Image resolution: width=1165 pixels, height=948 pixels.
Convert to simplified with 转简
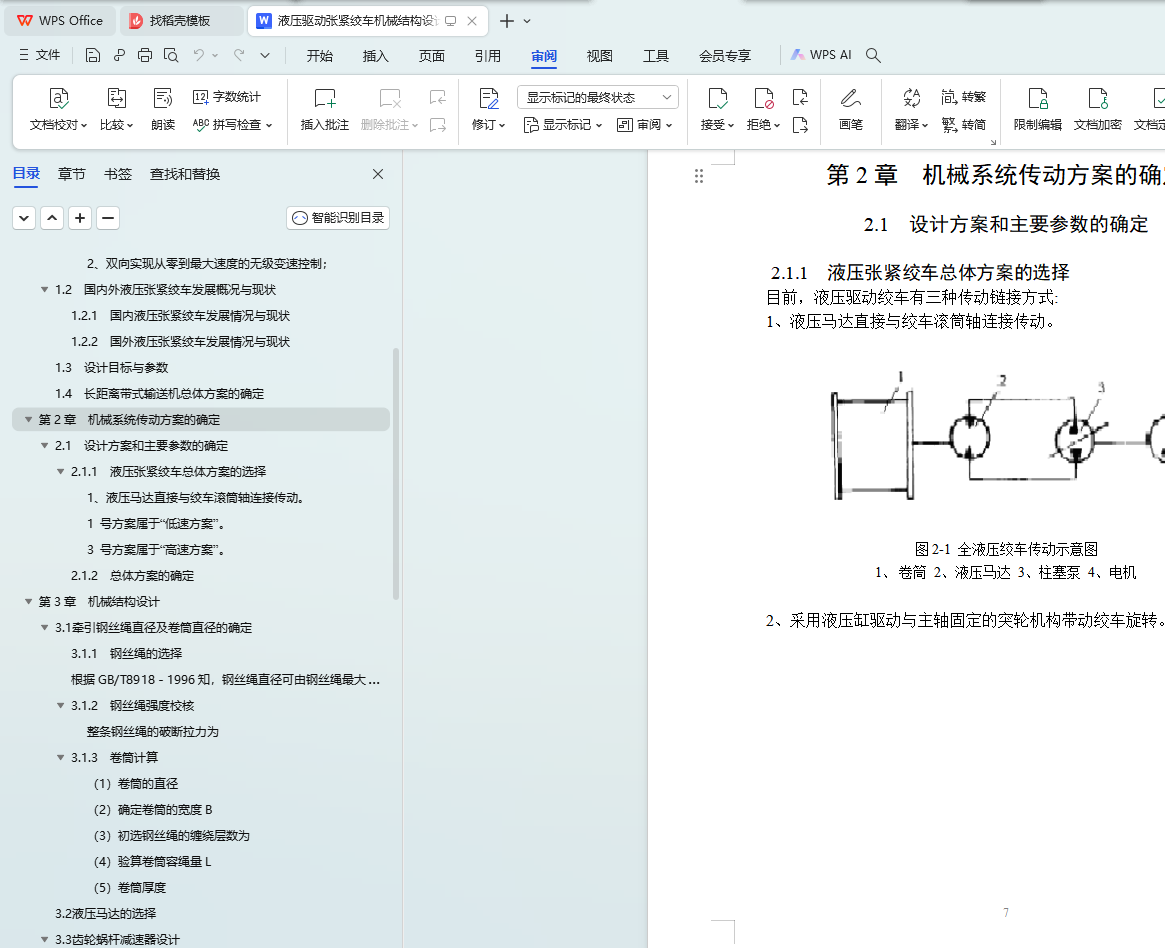tap(964, 125)
